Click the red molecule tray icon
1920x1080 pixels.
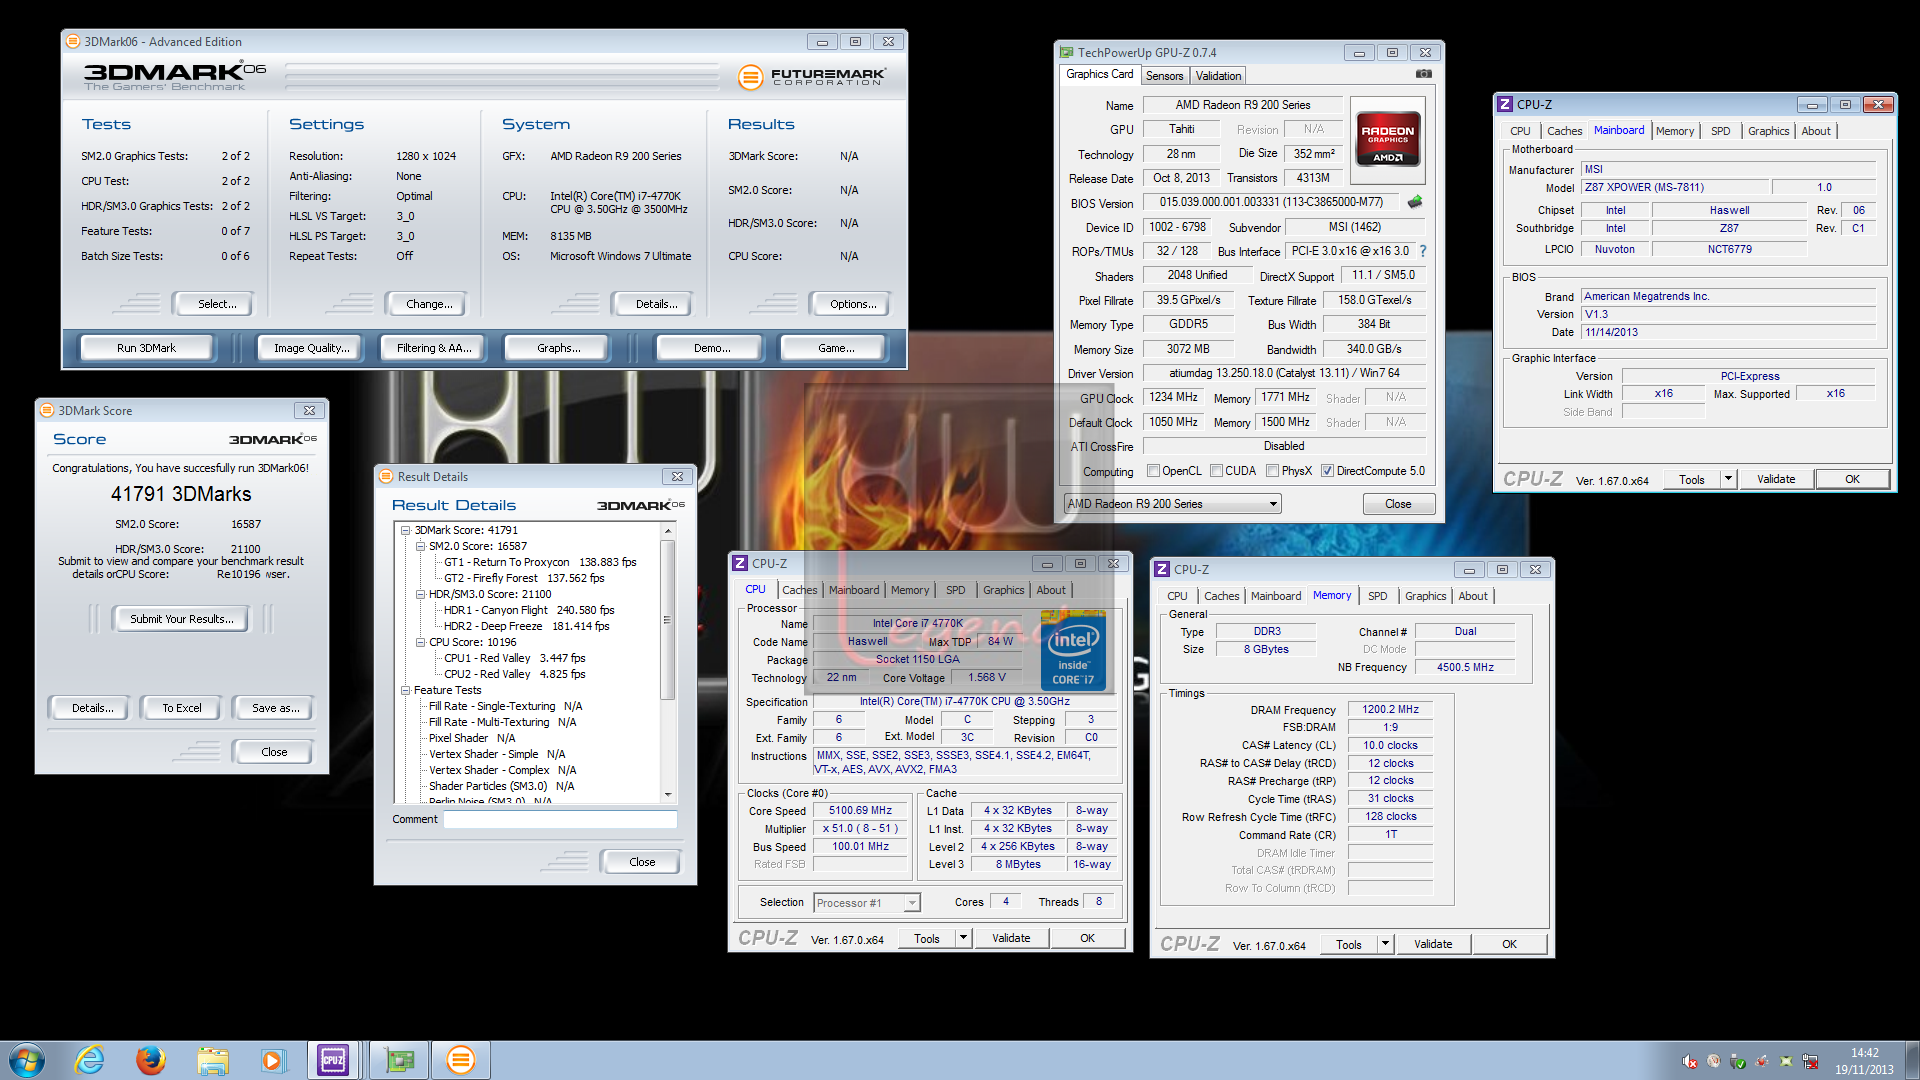coord(1762,1061)
